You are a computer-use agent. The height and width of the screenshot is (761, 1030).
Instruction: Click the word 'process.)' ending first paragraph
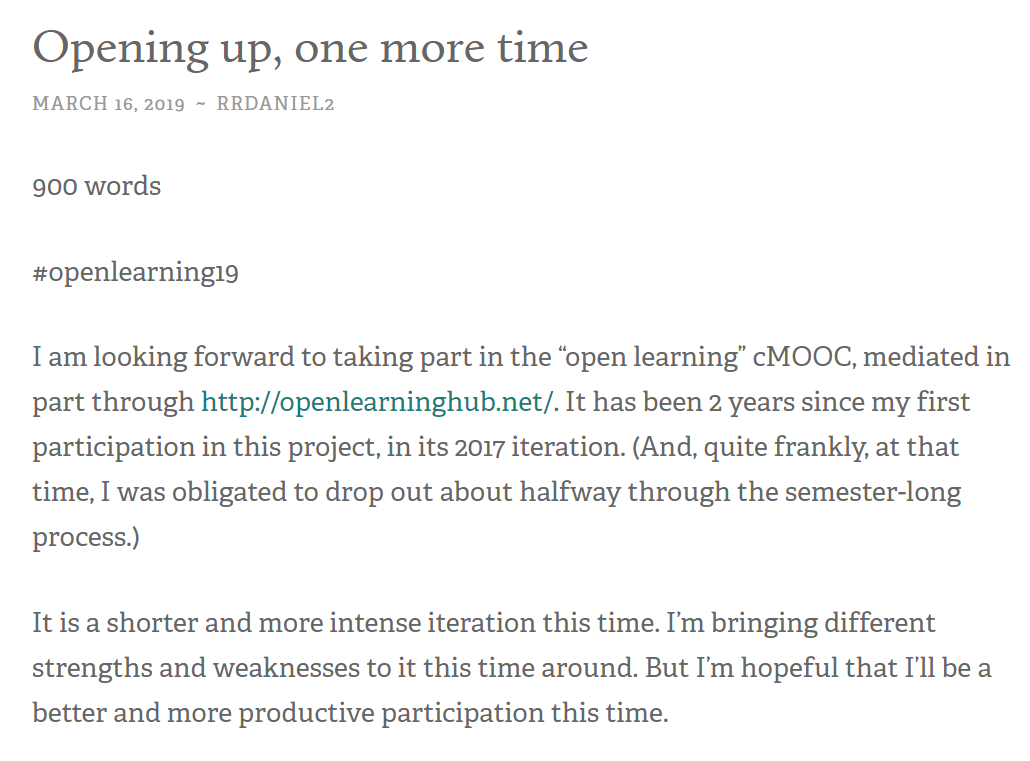coord(86,538)
